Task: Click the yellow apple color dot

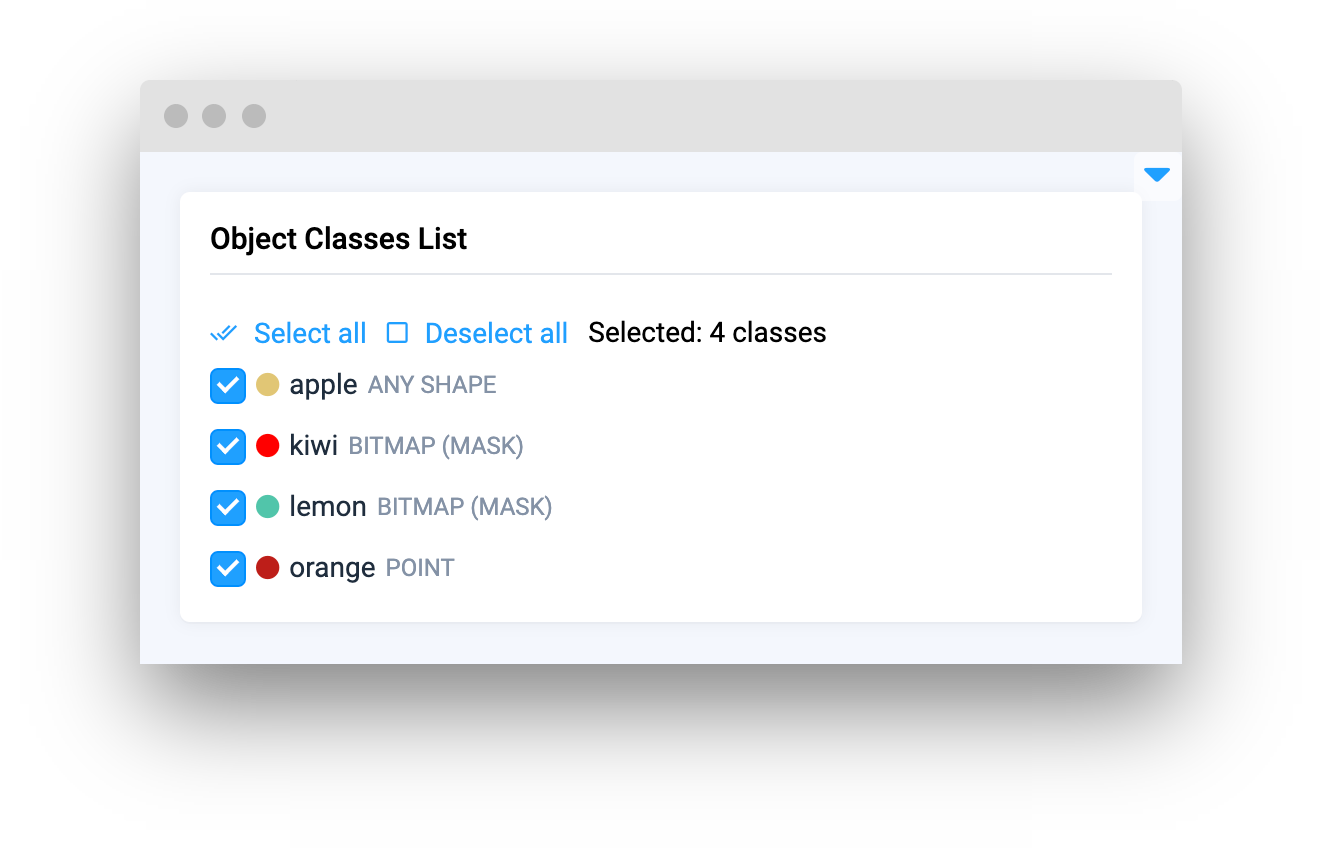Action: point(267,385)
